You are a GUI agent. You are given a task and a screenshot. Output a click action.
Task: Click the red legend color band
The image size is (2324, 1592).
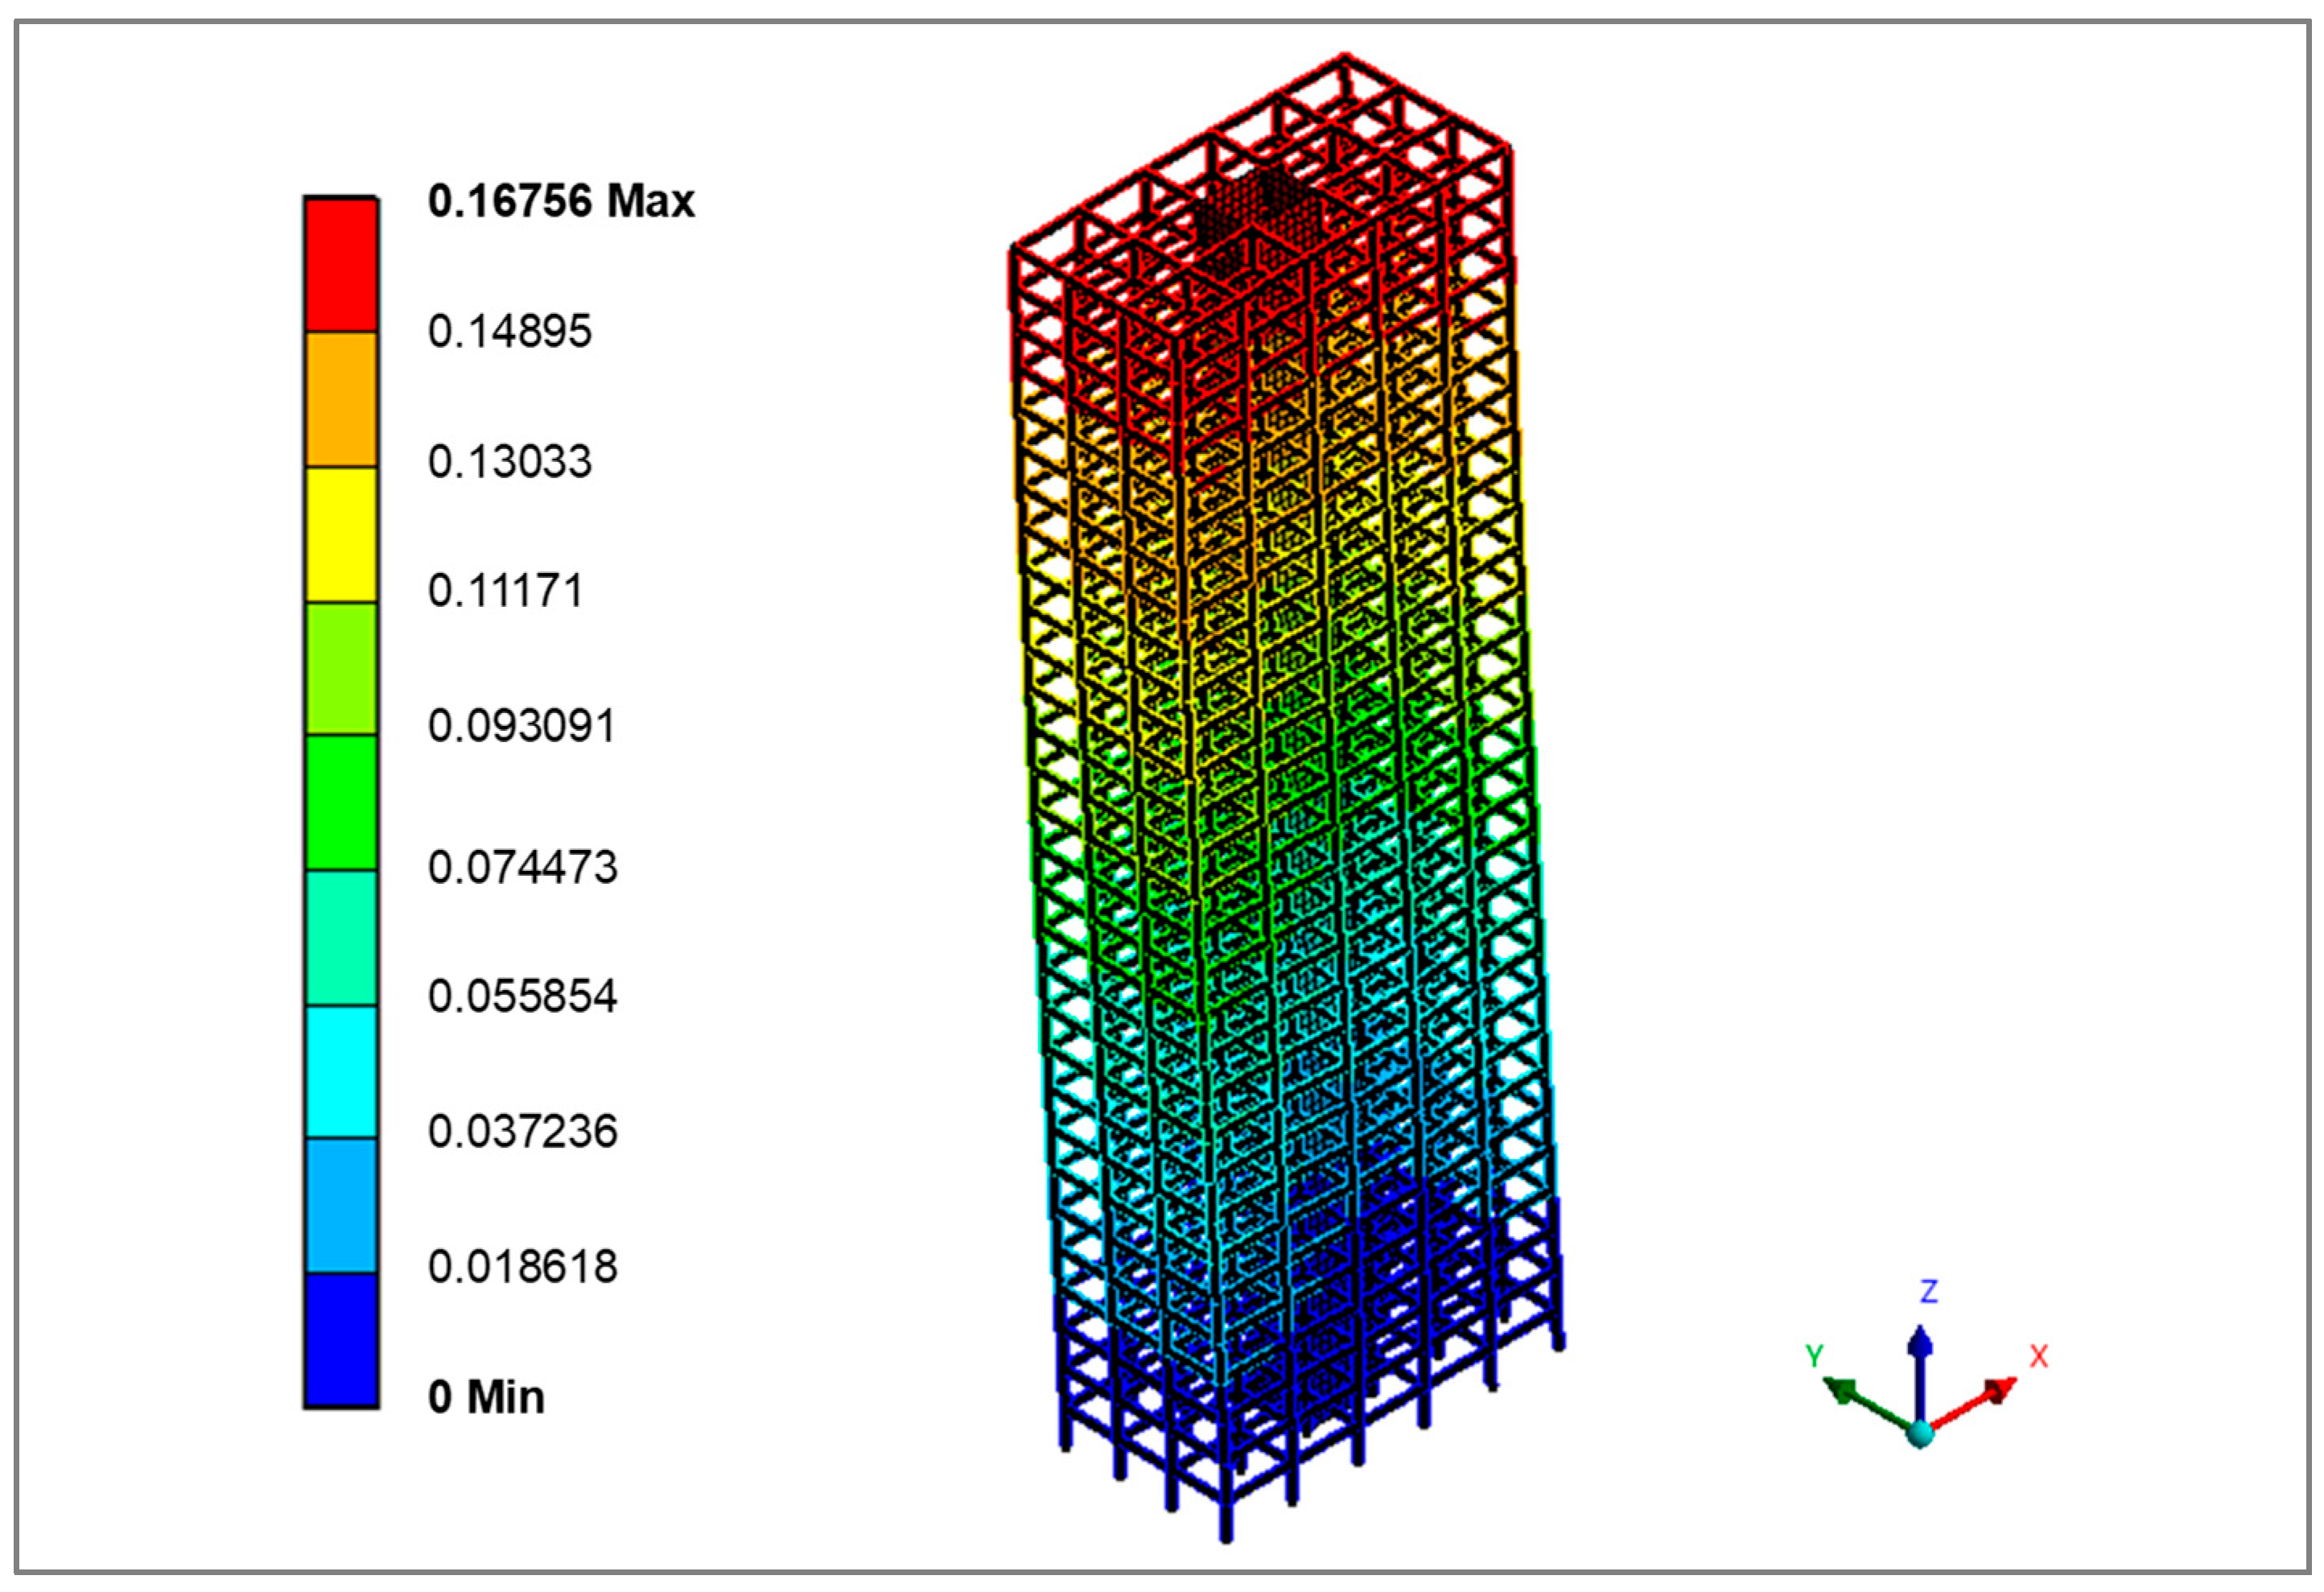pos(341,265)
